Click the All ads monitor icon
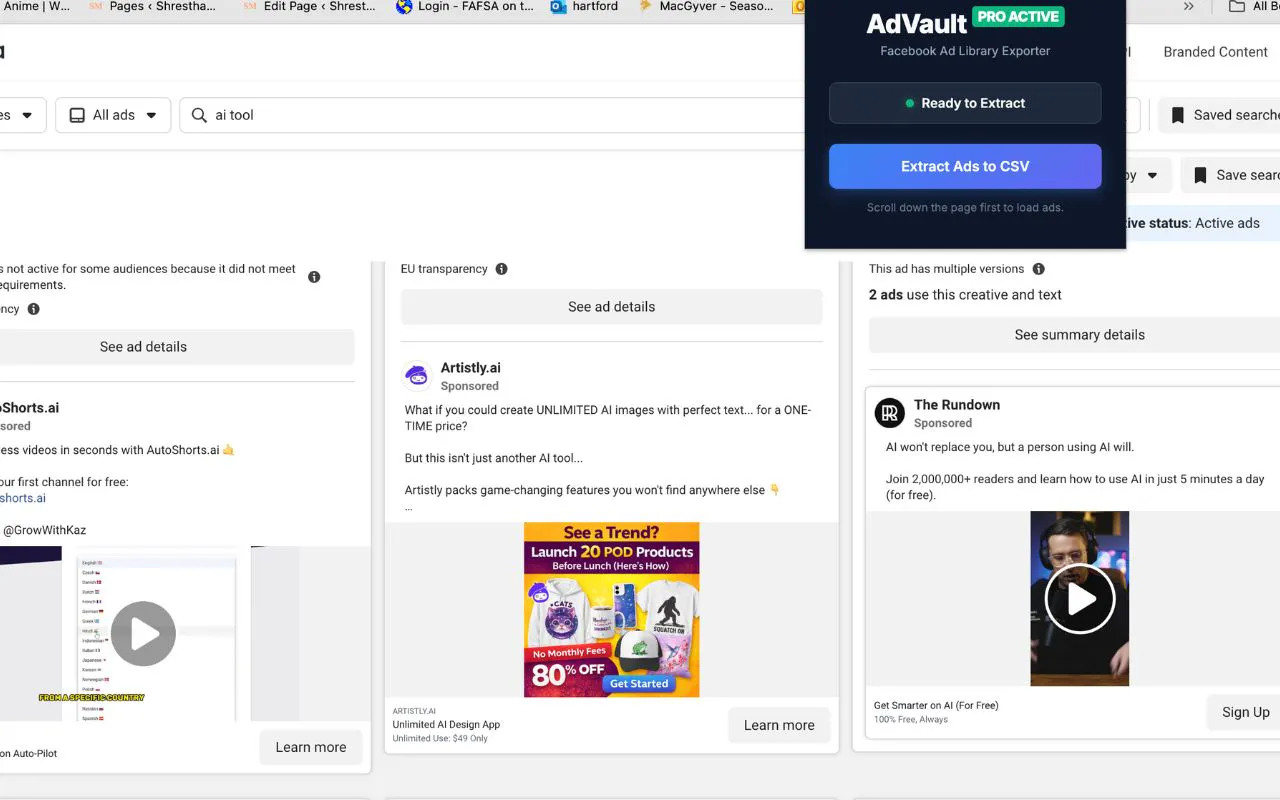 click(77, 115)
